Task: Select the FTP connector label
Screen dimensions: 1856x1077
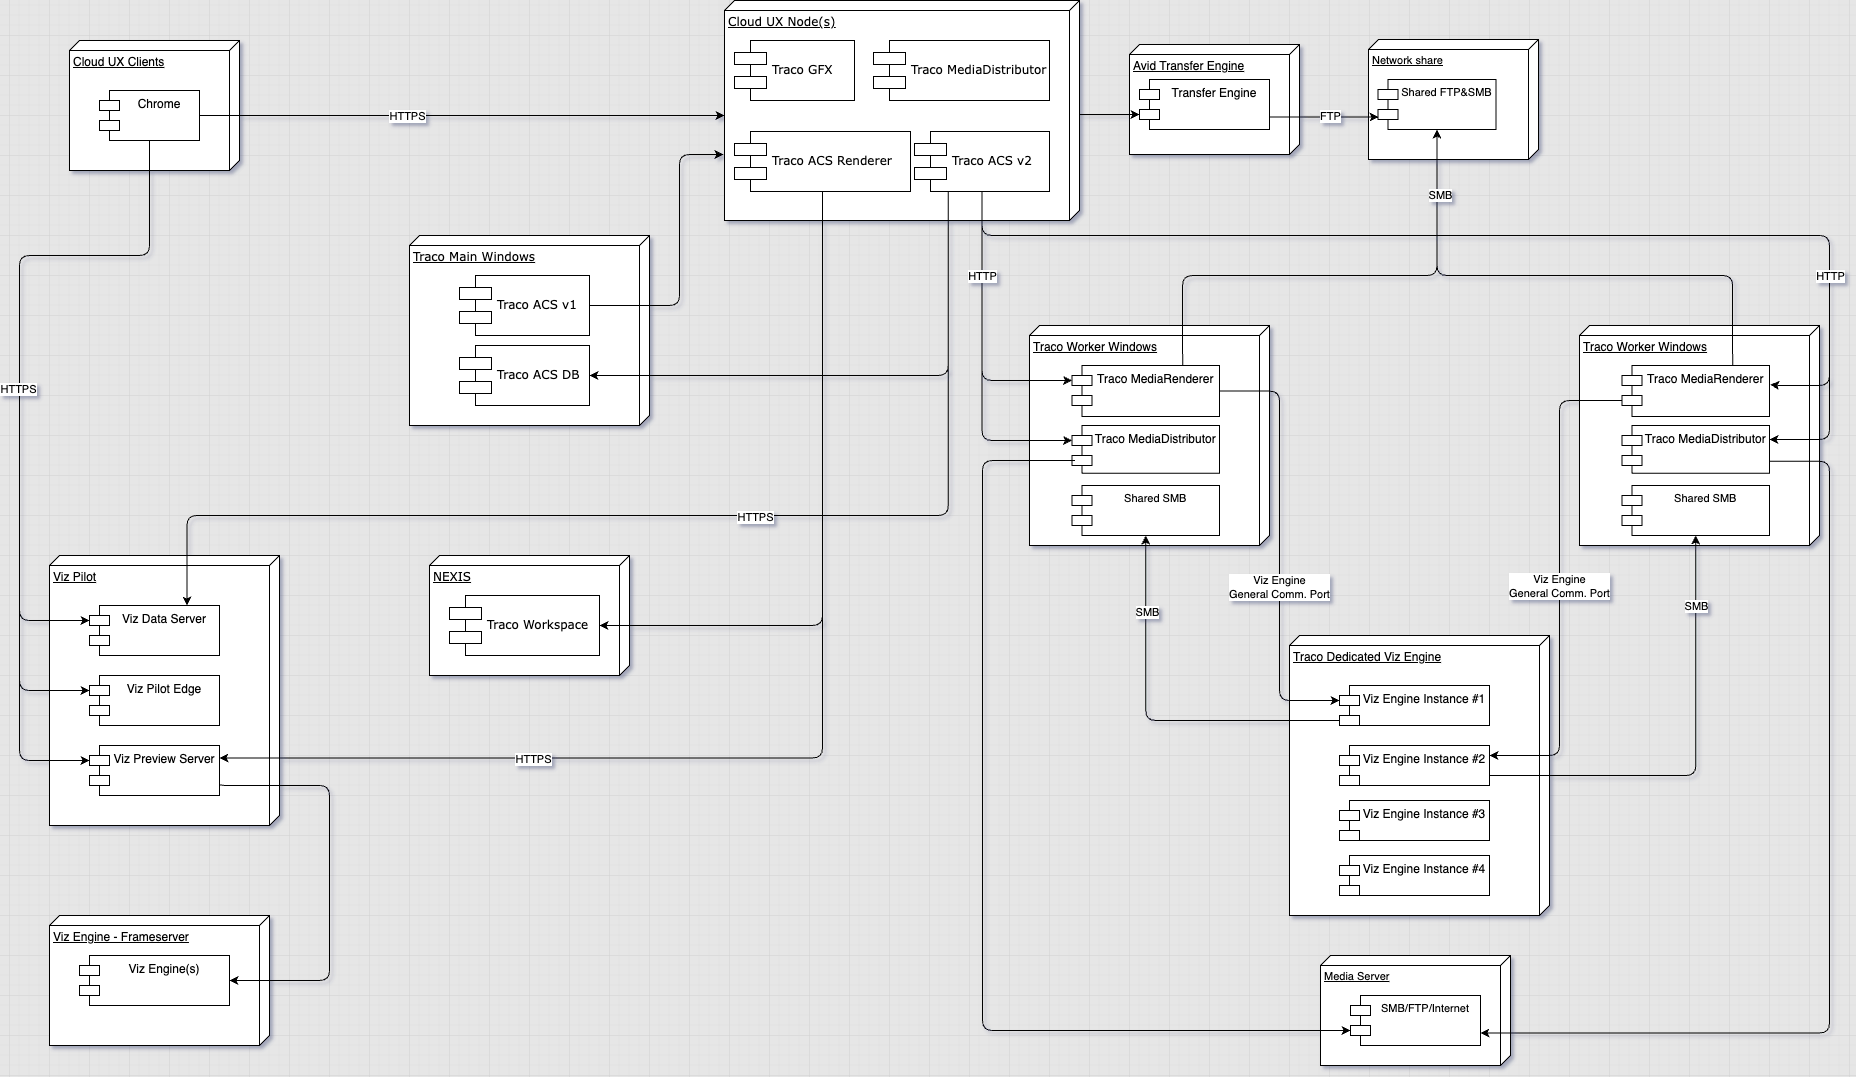Action: click(1329, 117)
